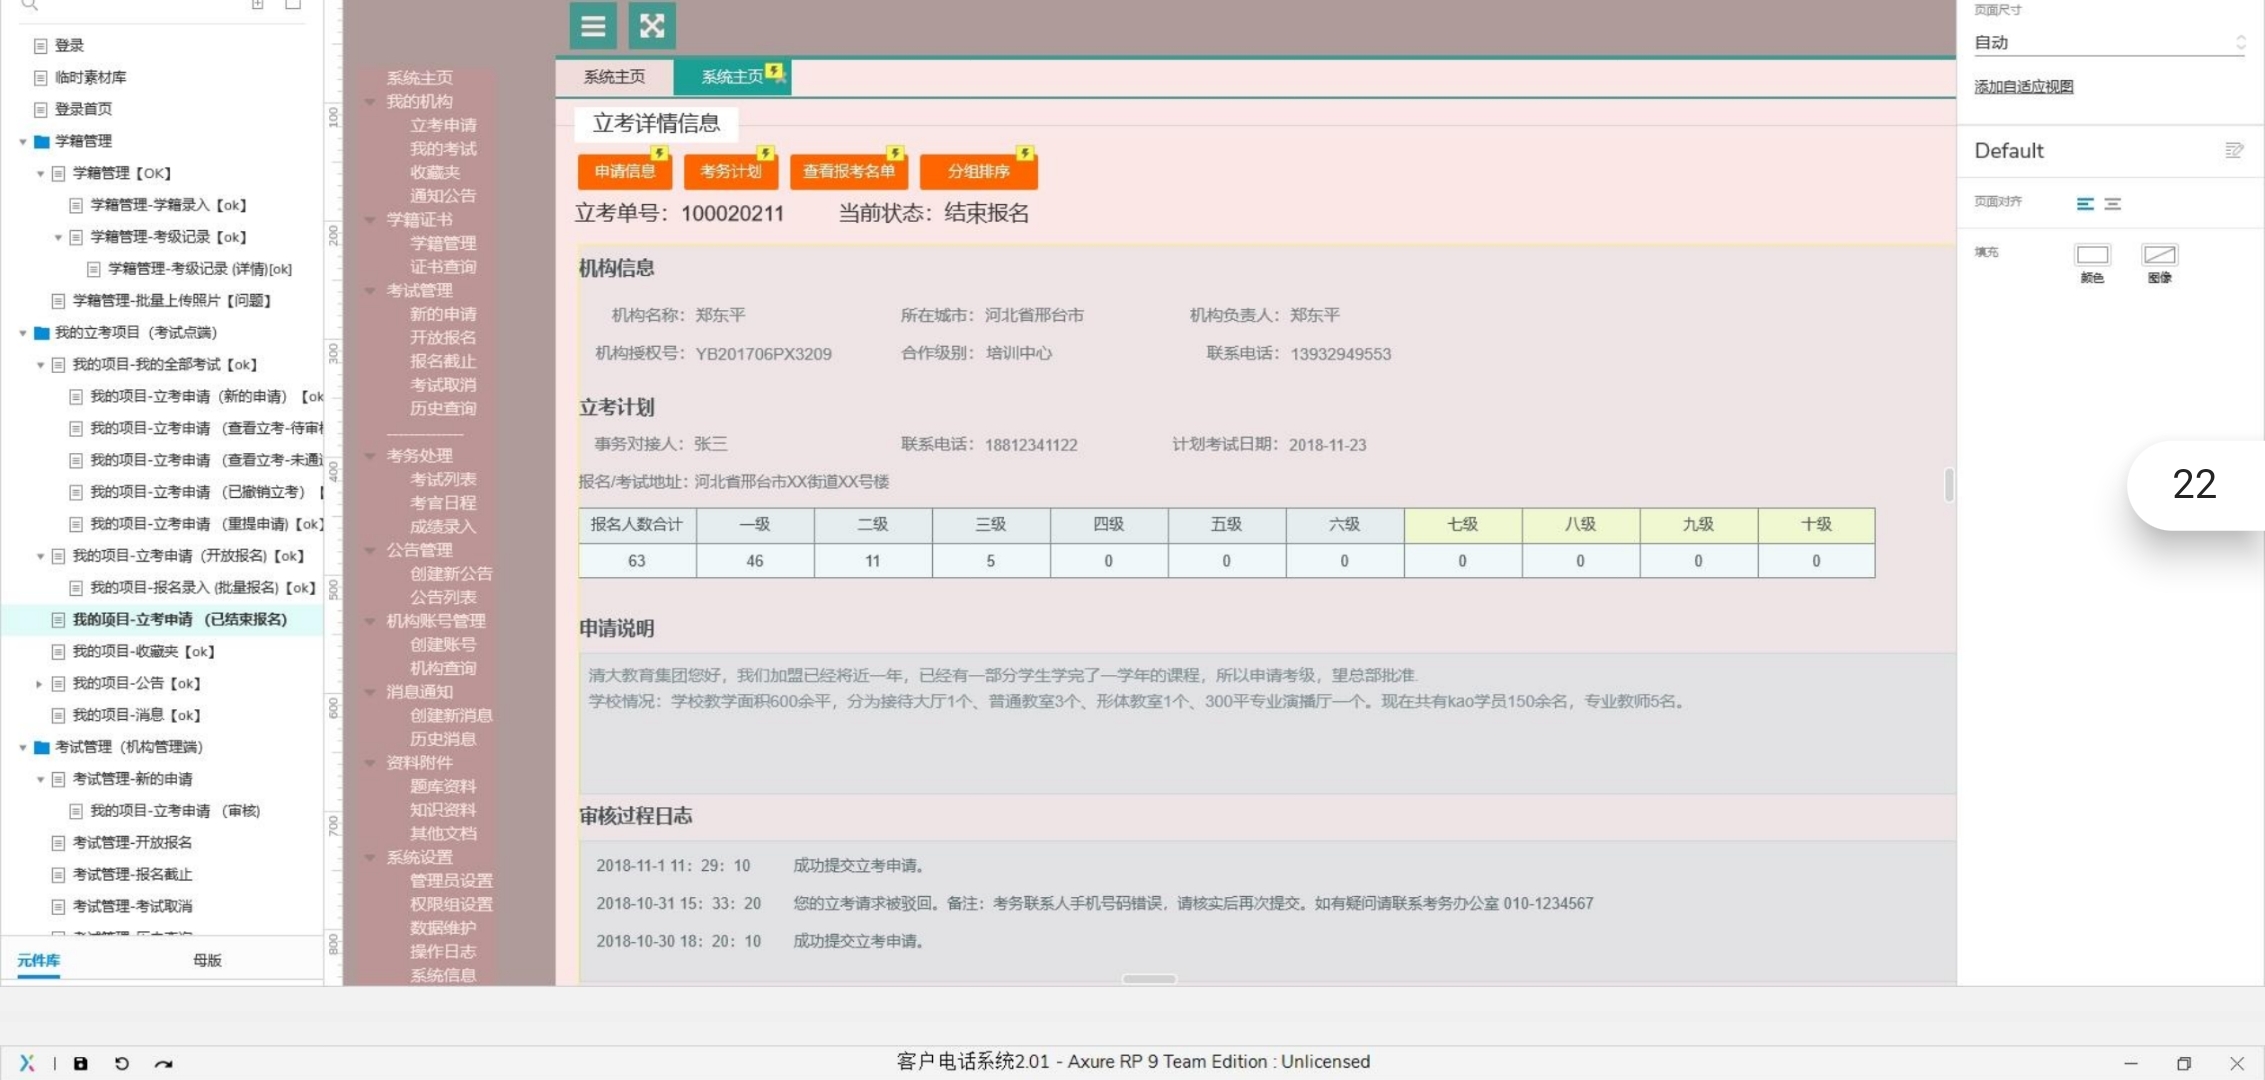Collapse the 学籍管理 folder
The width and height of the screenshot is (2265, 1080).
coord(23,142)
